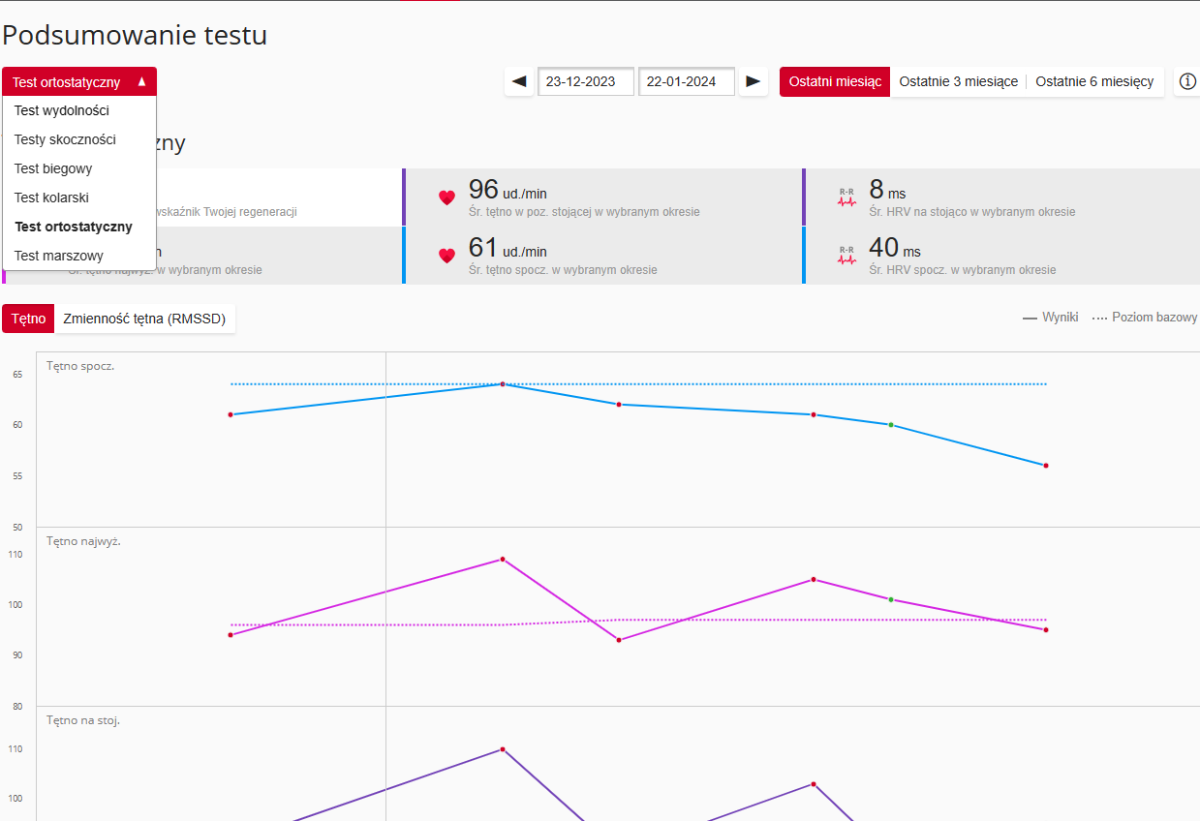Click R-R icon beside 8 ms HRV

point(847,197)
